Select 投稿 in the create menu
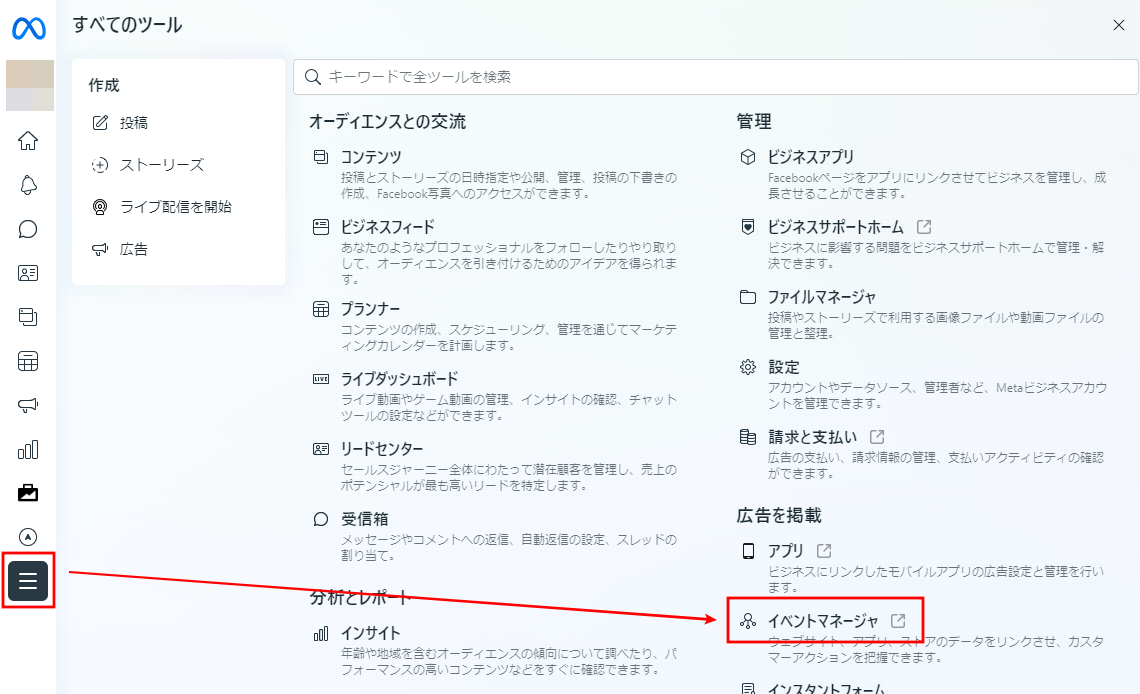Viewport: 1140px width, 694px height. [x=133, y=123]
